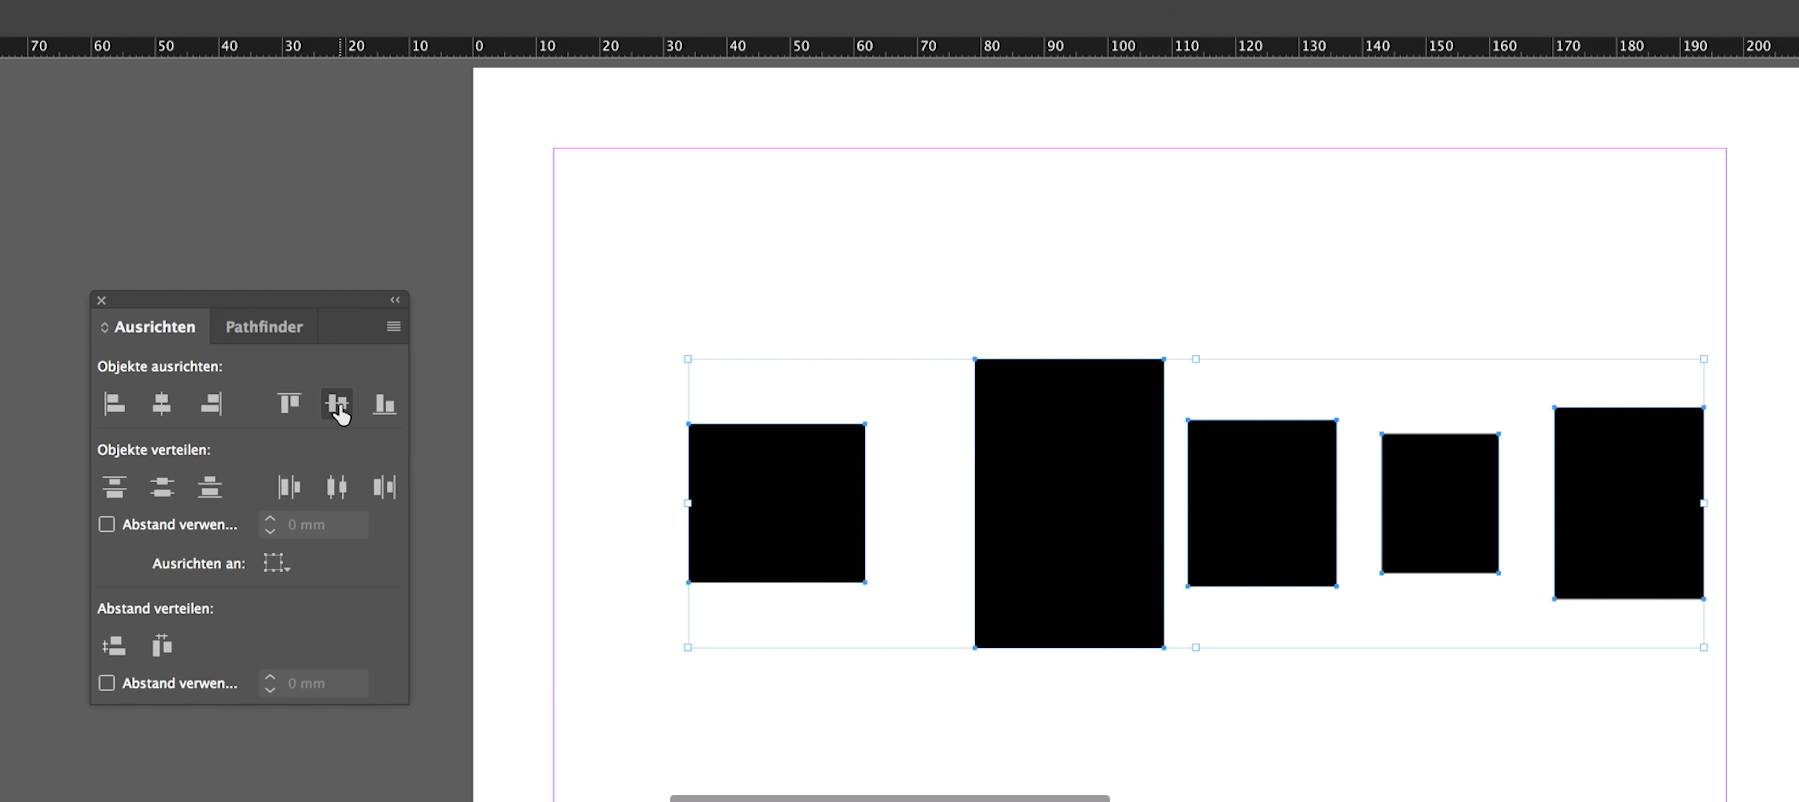This screenshot has height=802, width=1799.
Task: Click the horizontal scrollbar below the page
Action: 890,798
